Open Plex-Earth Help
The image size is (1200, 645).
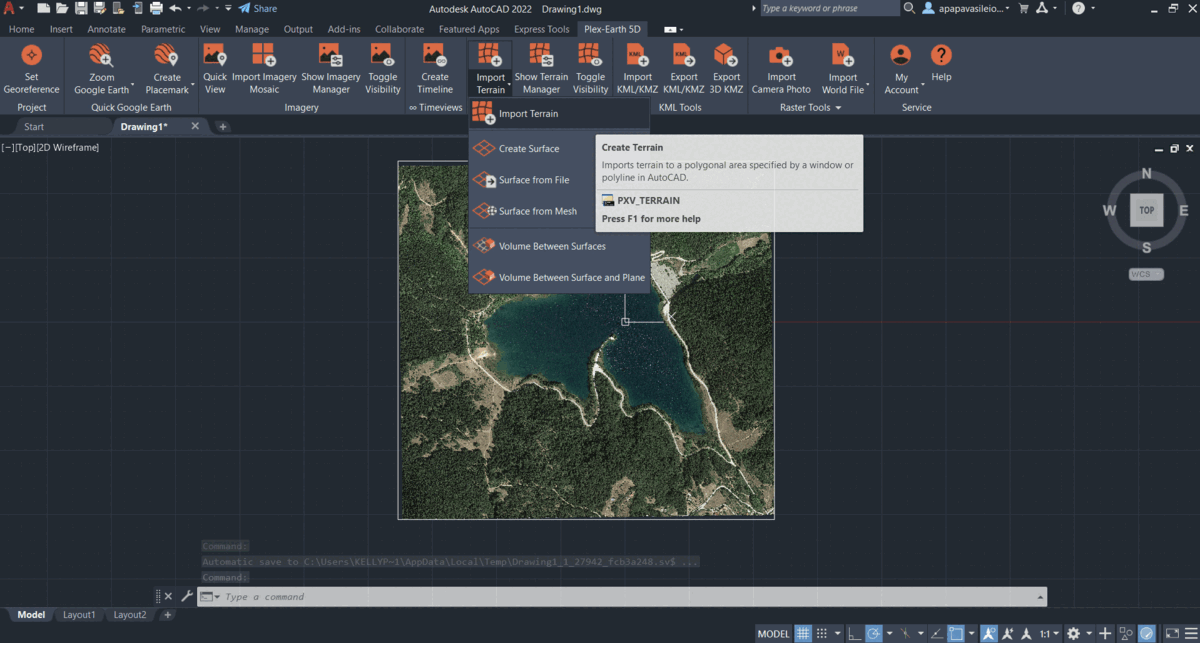(x=941, y=64)
